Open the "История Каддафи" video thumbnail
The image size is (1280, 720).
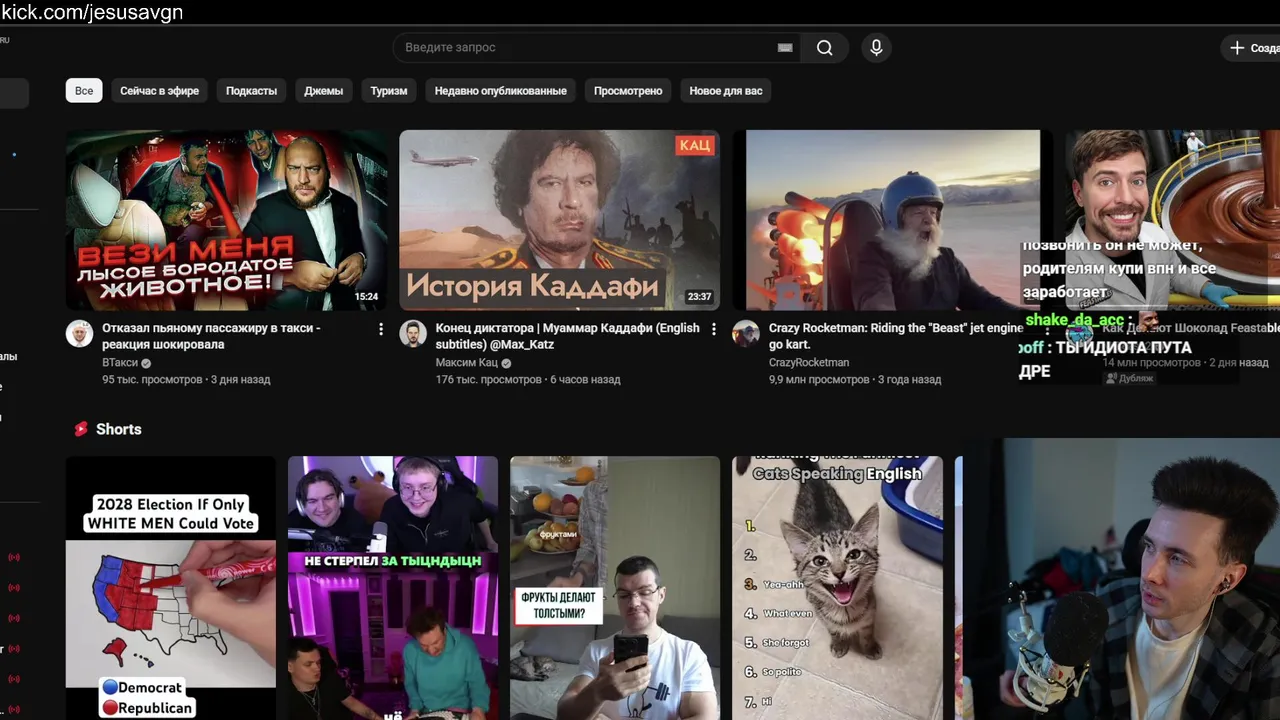(x=559, y=220)
